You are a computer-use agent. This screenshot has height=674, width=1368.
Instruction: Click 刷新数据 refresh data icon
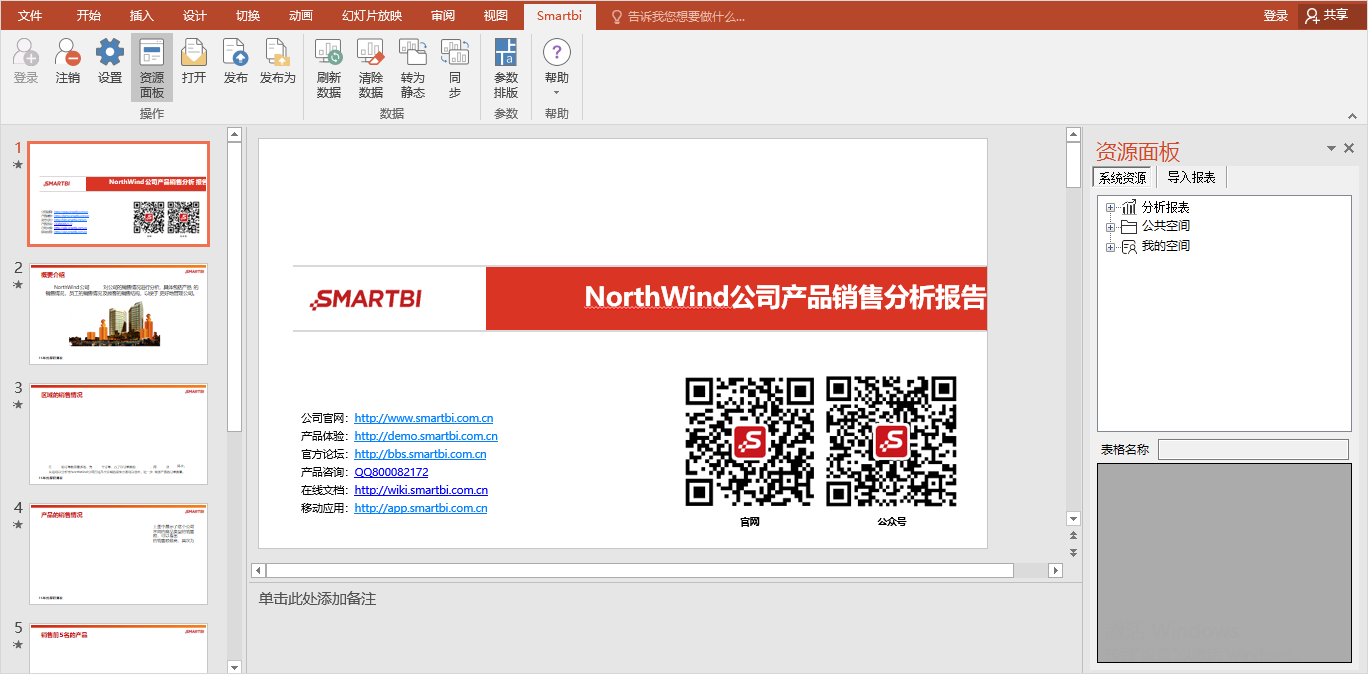(x=329, y=68)
